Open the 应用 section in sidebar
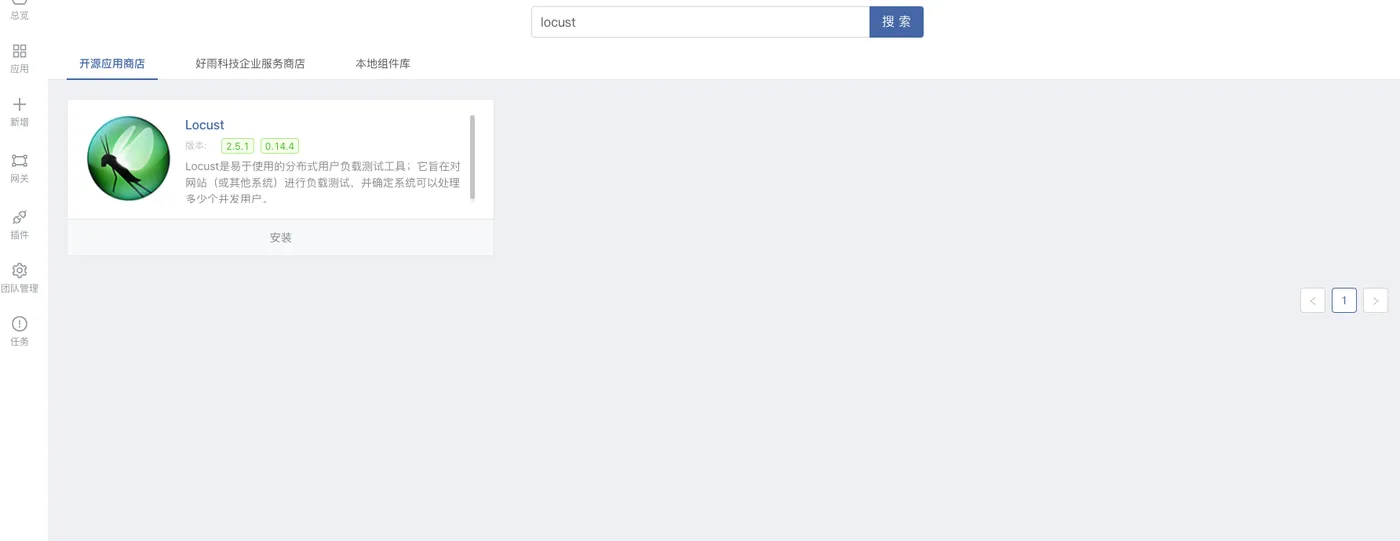1400x541 pixels. (19, 58)
